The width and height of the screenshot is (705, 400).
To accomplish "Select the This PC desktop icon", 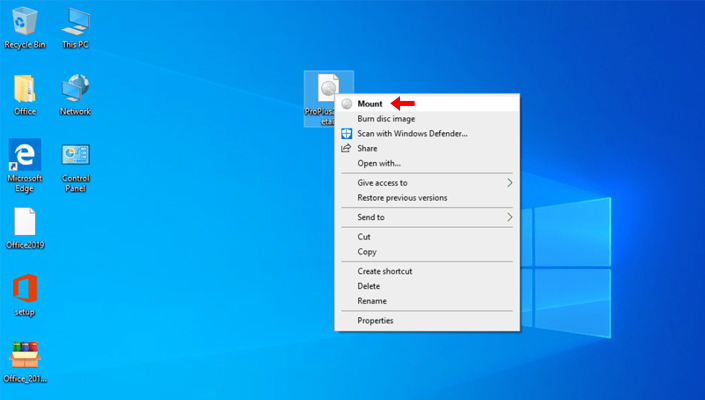I will point(76,22).
